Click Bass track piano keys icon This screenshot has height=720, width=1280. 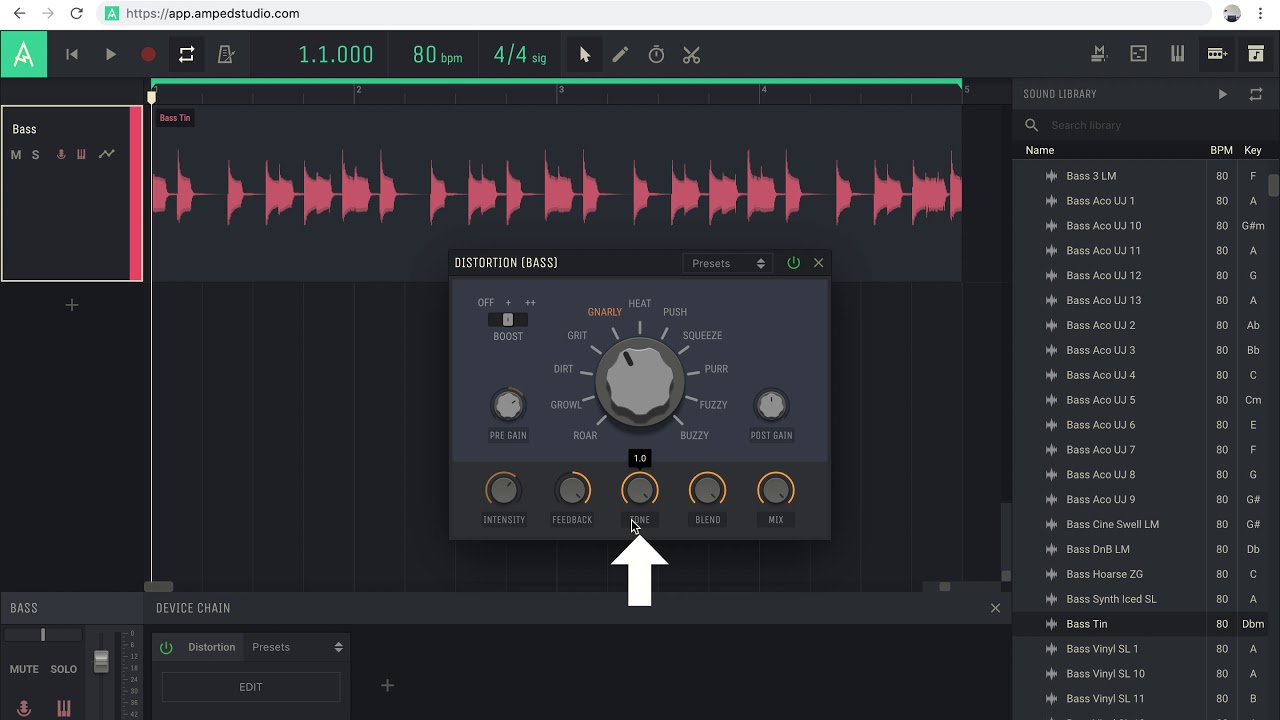[x=81, y=155]
